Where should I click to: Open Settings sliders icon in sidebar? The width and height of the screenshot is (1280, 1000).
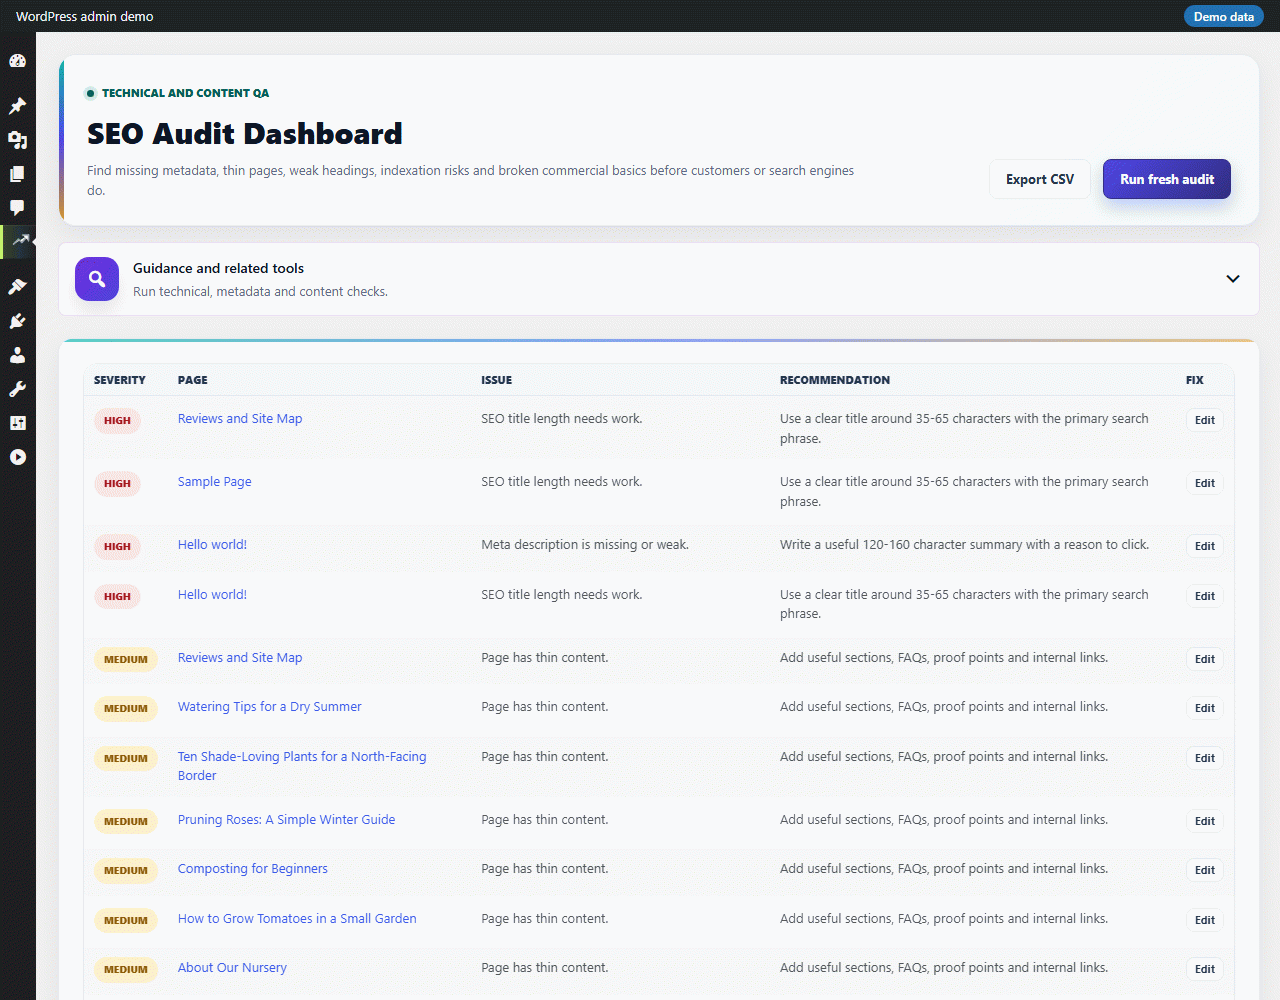coord(17,423)
